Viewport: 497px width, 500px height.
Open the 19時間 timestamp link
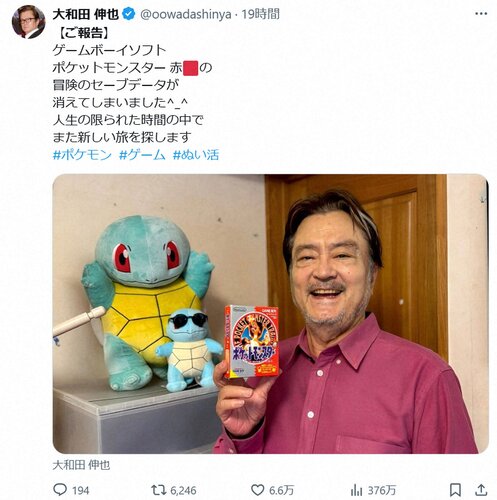[260, 14]
